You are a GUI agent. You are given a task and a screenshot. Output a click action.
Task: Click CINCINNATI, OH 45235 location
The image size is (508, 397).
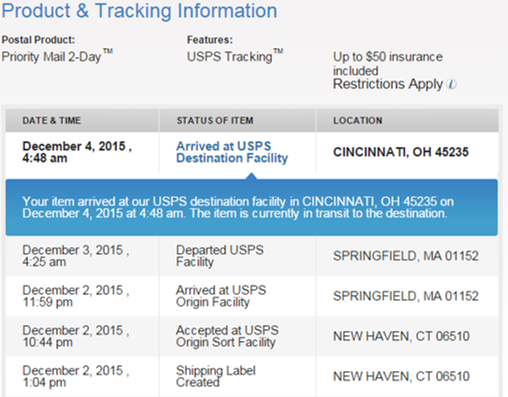pyautogui.click(x=401, y=152)
